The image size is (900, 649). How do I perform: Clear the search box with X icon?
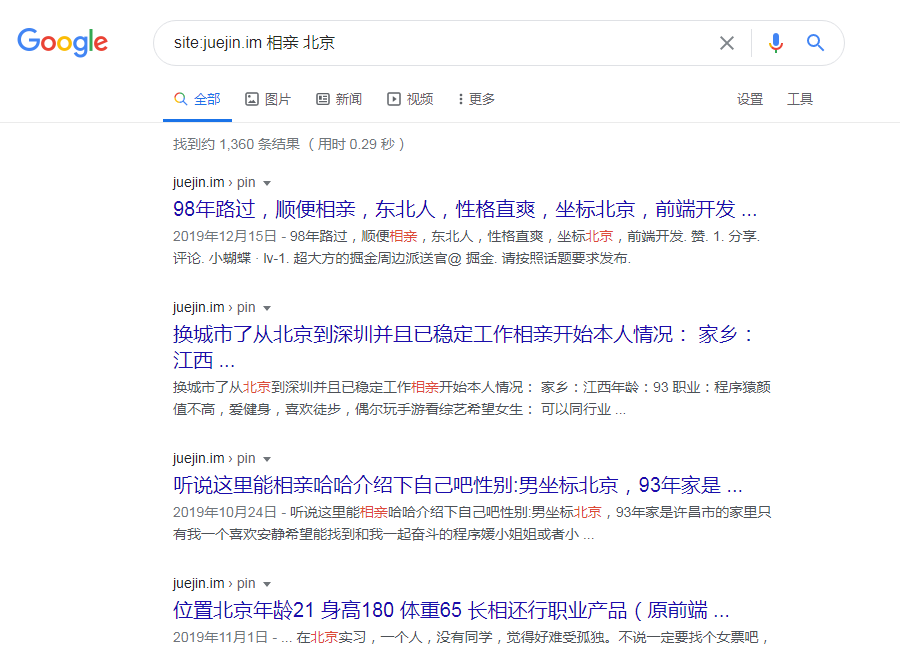coord(727,43)
